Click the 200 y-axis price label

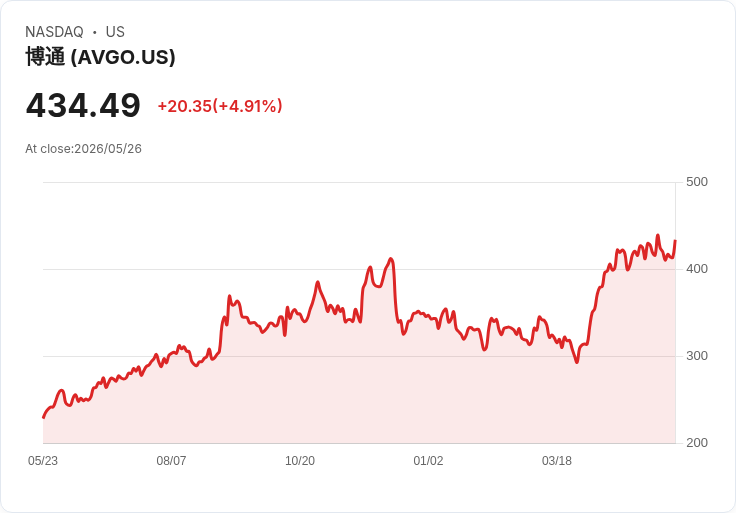coord(697,443)
